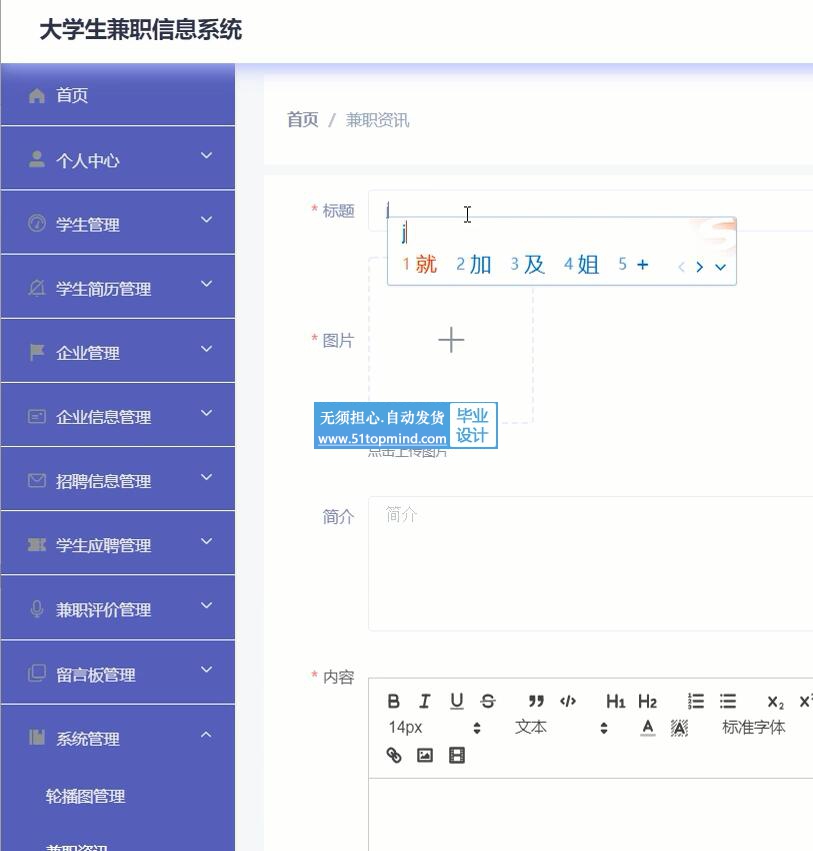Collapse the 系统管理 chevron
This screenshot has width=813, height=851.
(206, 734)
